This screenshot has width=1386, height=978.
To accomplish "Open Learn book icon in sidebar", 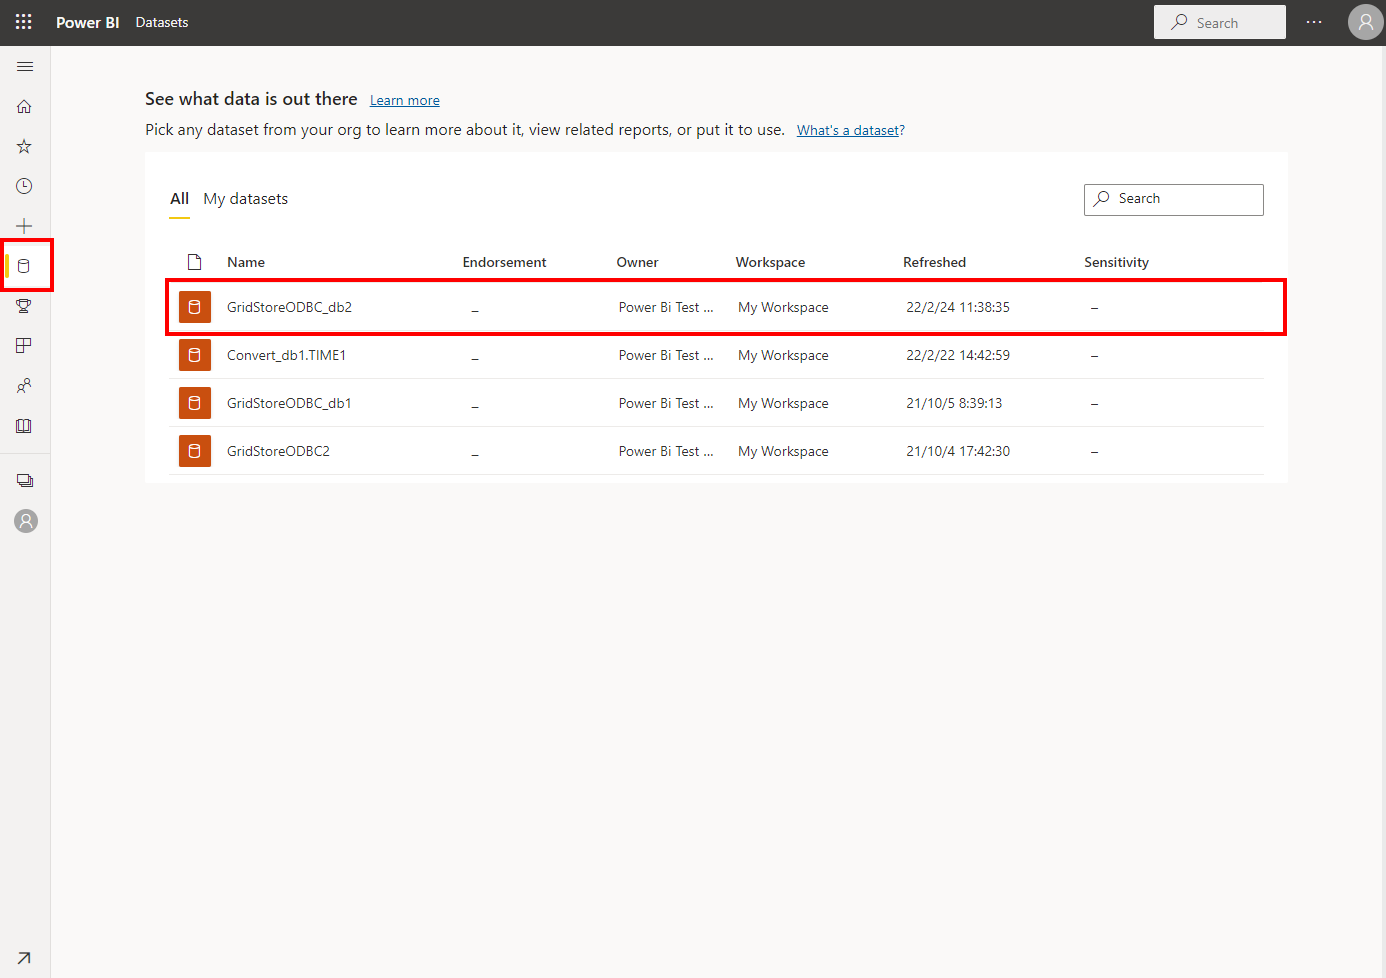I will (x=25, y=426).
